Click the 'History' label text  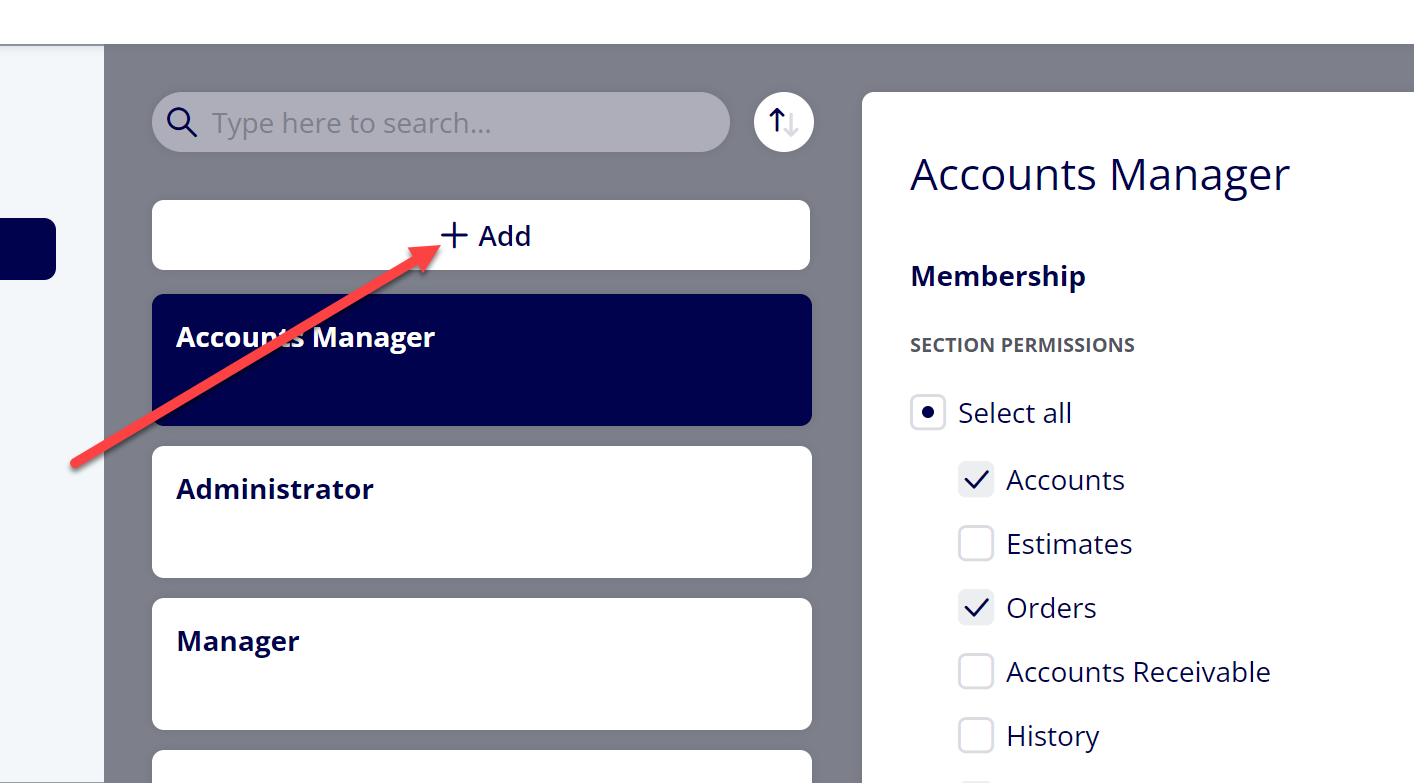point(1053,737)
